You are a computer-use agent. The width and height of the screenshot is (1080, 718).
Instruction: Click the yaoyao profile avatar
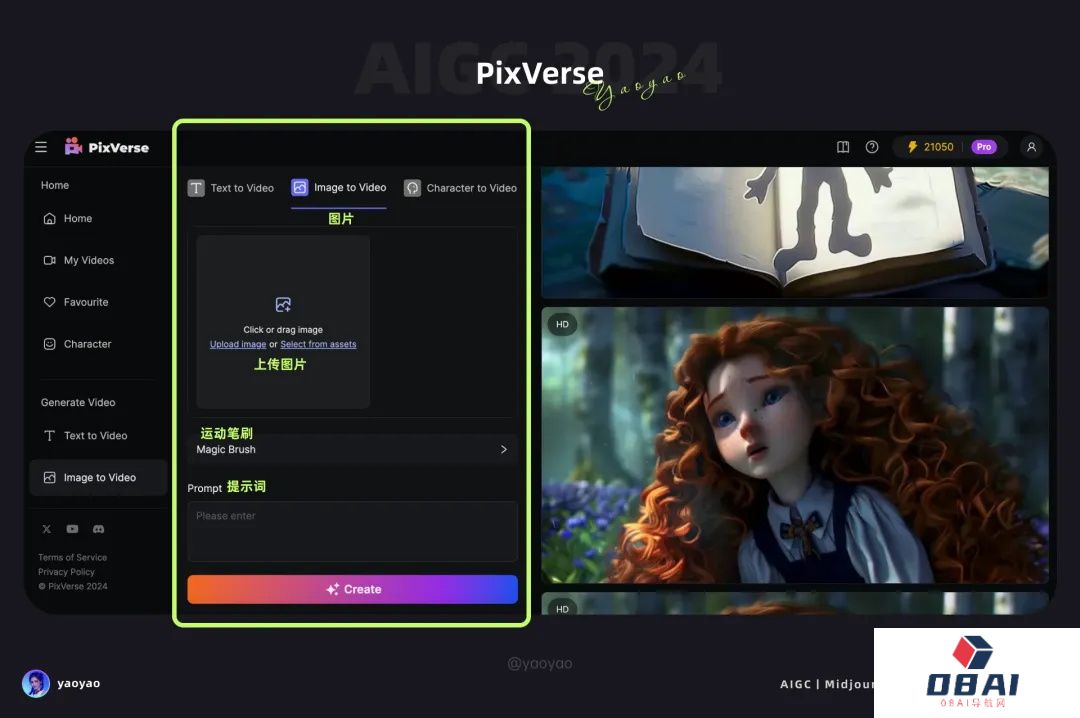coord(36,684)
